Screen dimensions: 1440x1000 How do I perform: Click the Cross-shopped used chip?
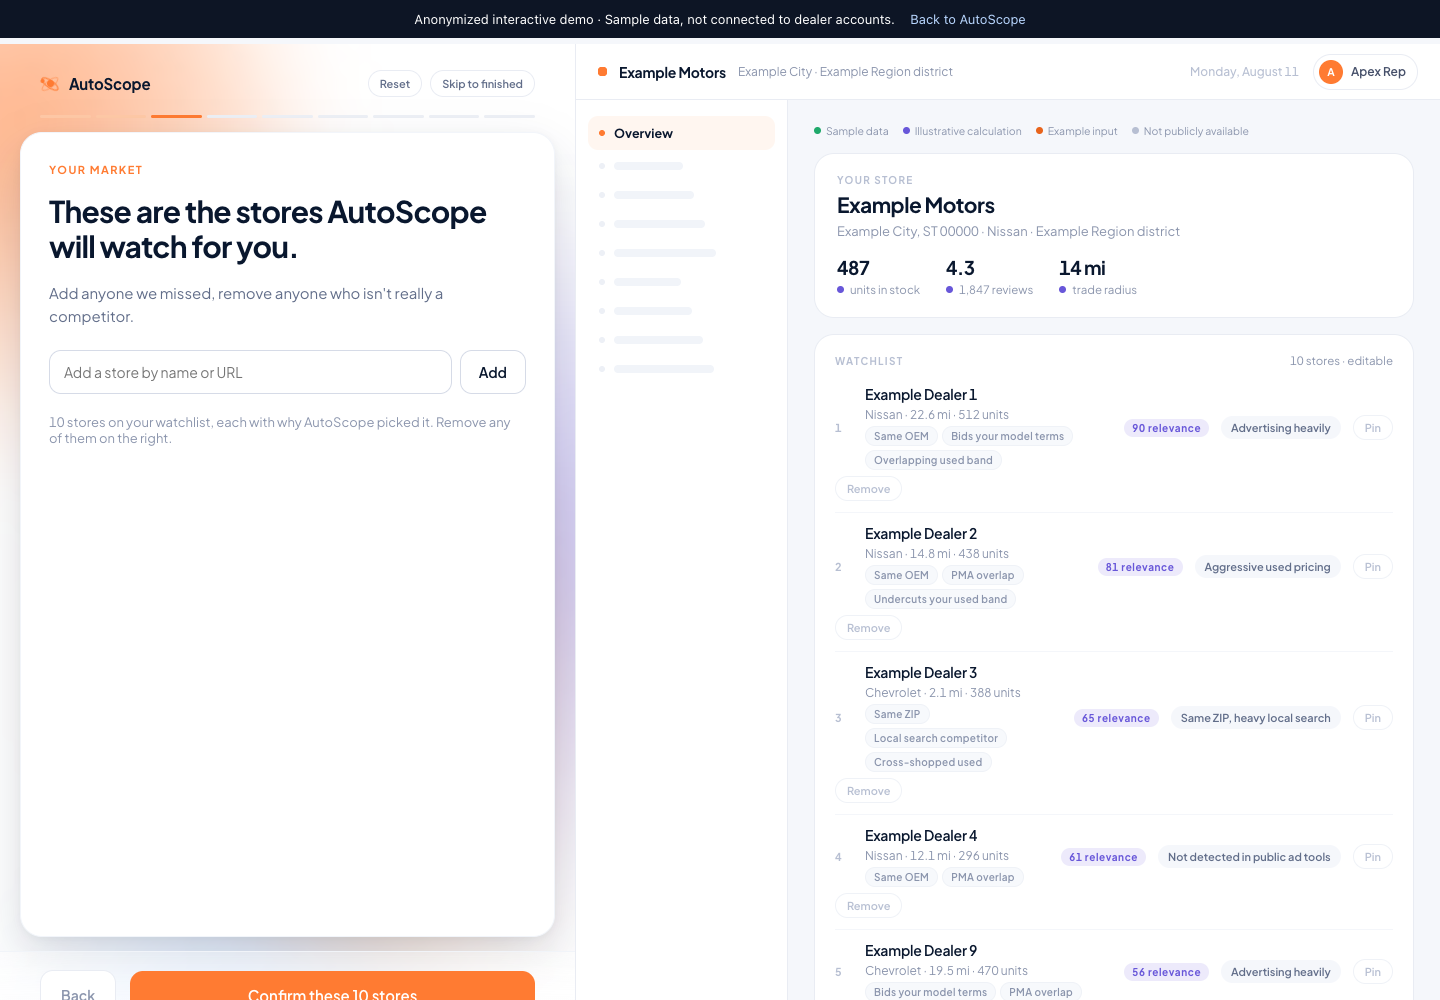928,762
